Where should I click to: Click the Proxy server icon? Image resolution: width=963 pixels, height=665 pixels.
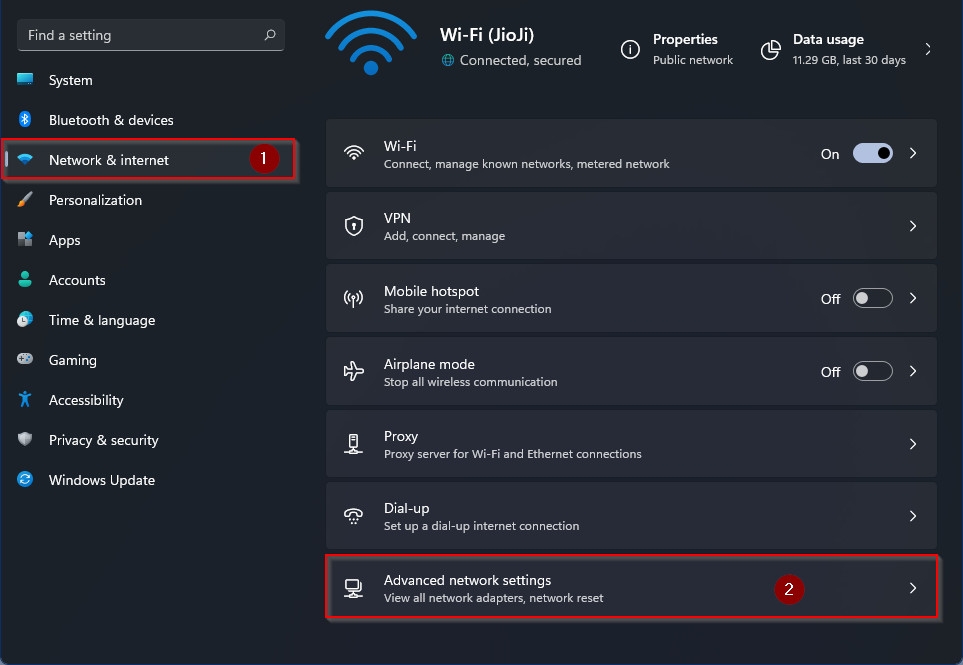pos(353,444)
